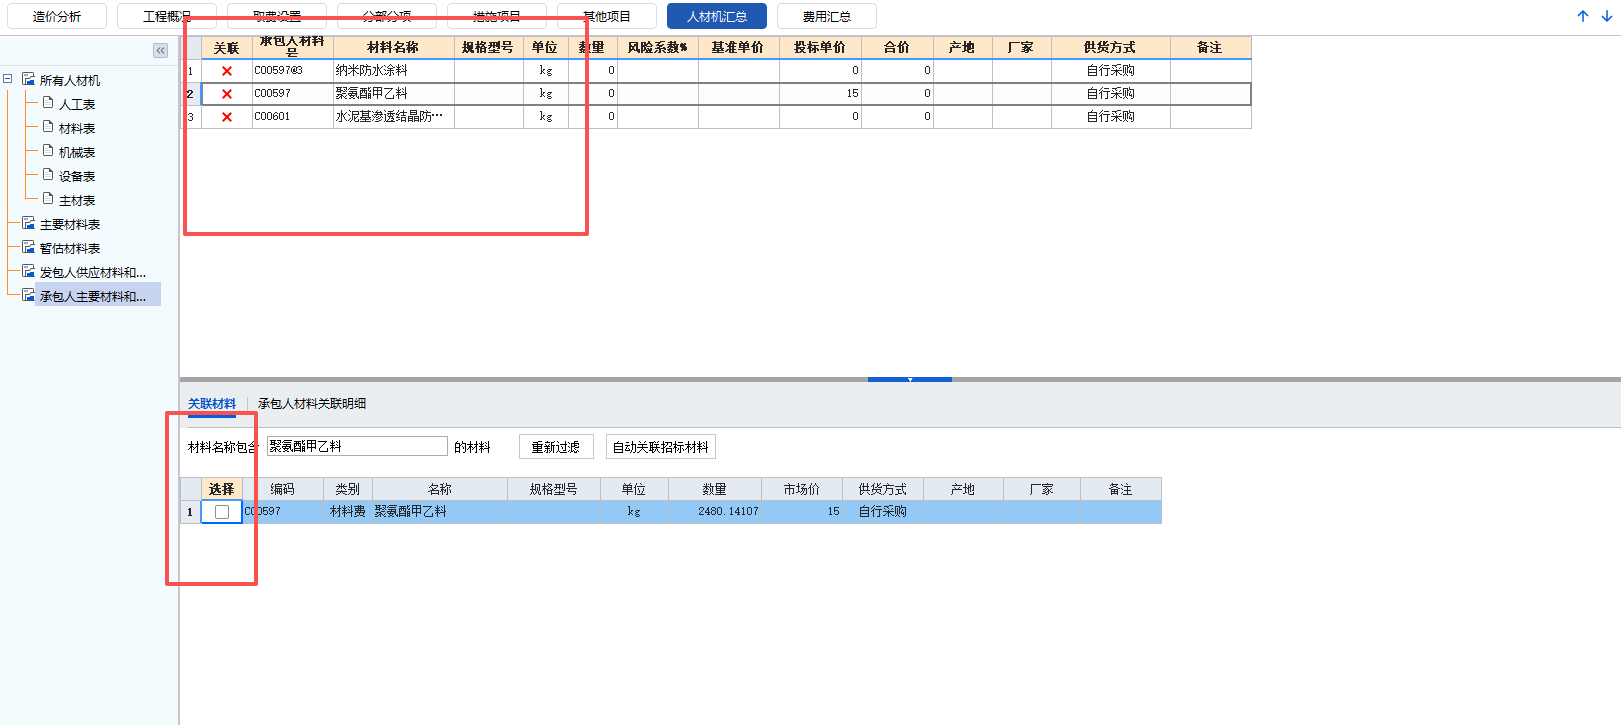Click the 厂家 column header in lower table

click(x=1041, y=489)
